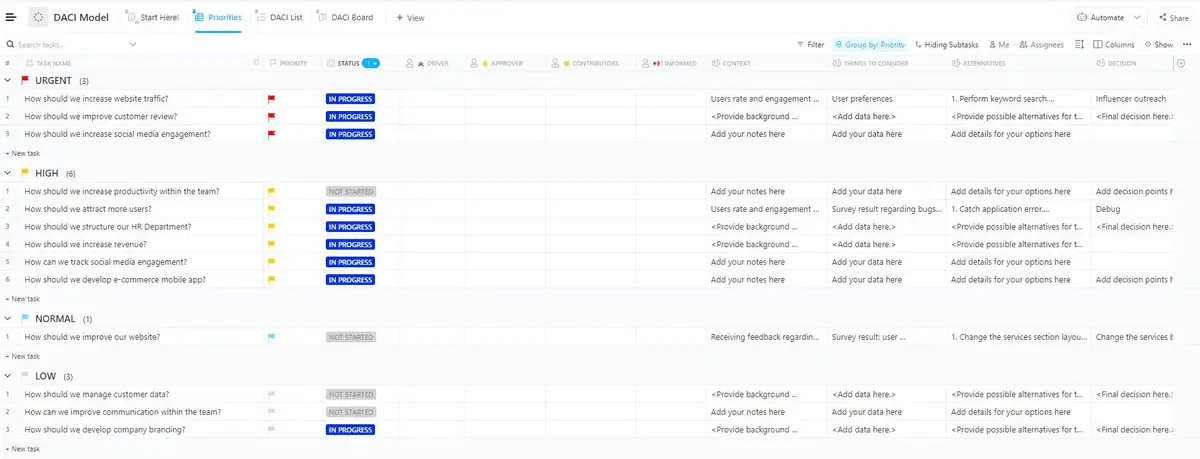Open the Columns settings
Image resolution: width=1200 pixels, height=459 pixels.
click(x=1114, y=45)
